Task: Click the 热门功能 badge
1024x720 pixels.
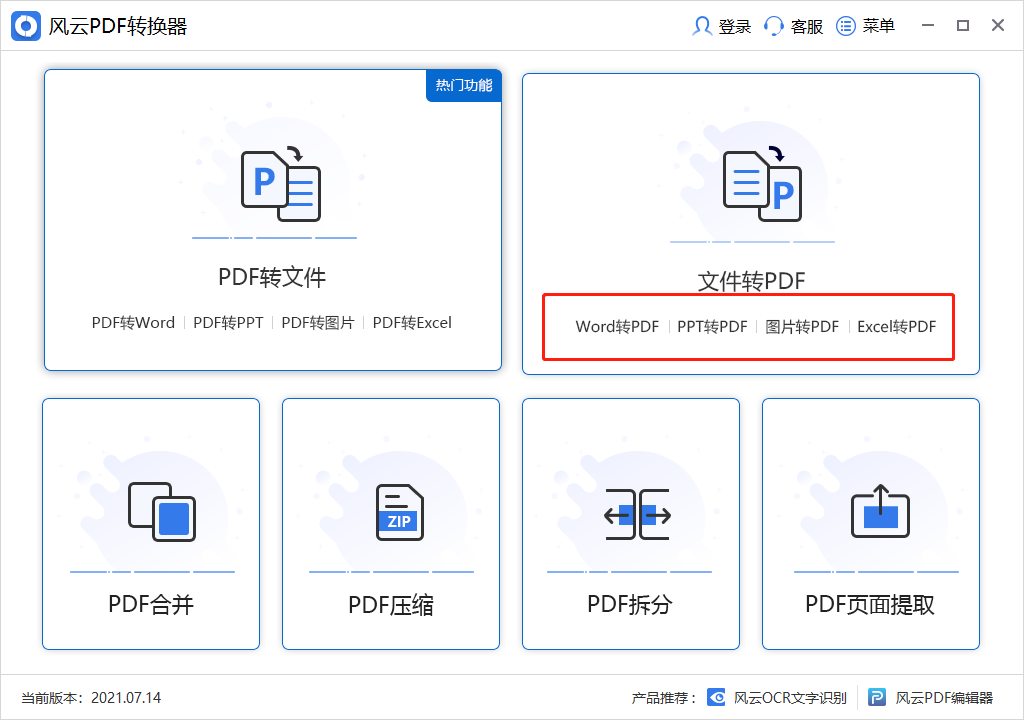Action: point(464,86)
